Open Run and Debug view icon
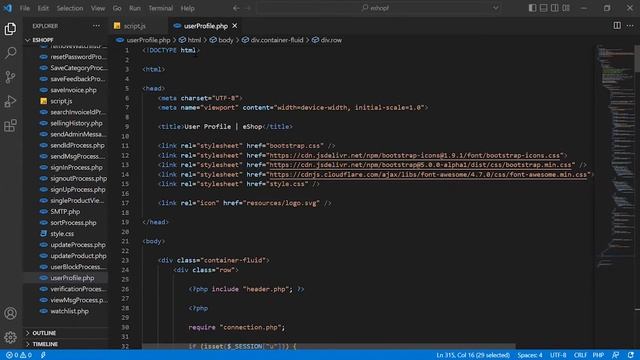The image size is (640, 360). coord(10,101)
